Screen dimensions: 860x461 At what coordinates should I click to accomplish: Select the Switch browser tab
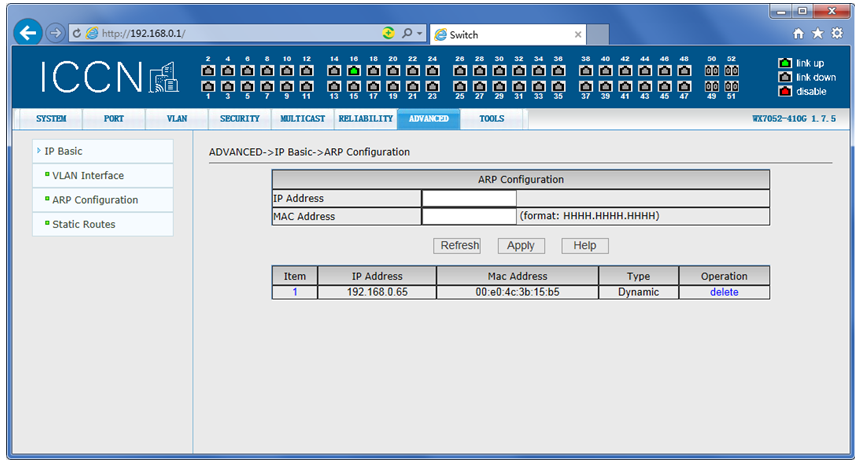[508, 35]
